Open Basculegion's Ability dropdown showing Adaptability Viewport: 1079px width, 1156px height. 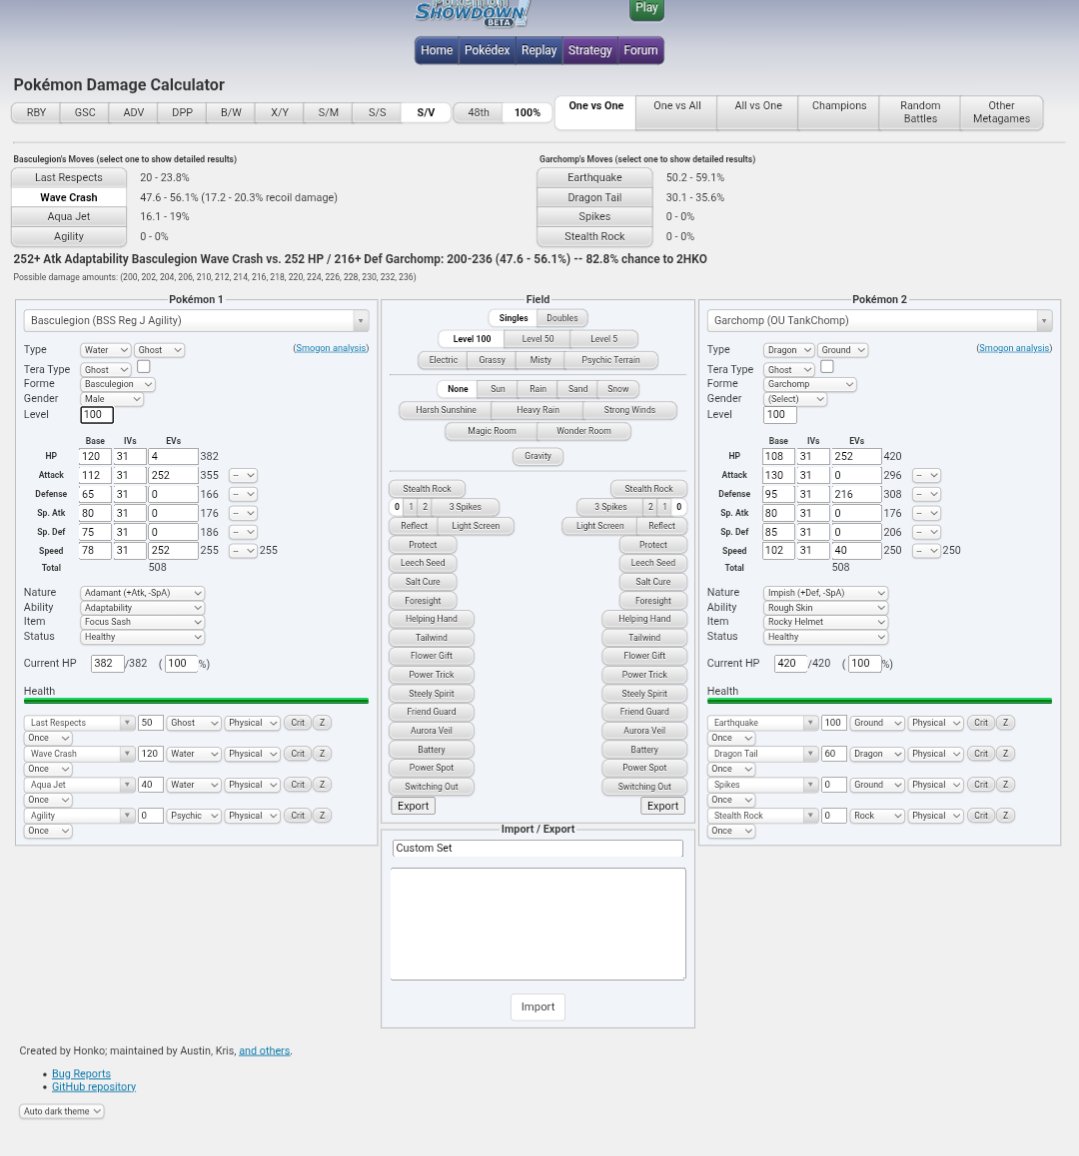(142, 607)
